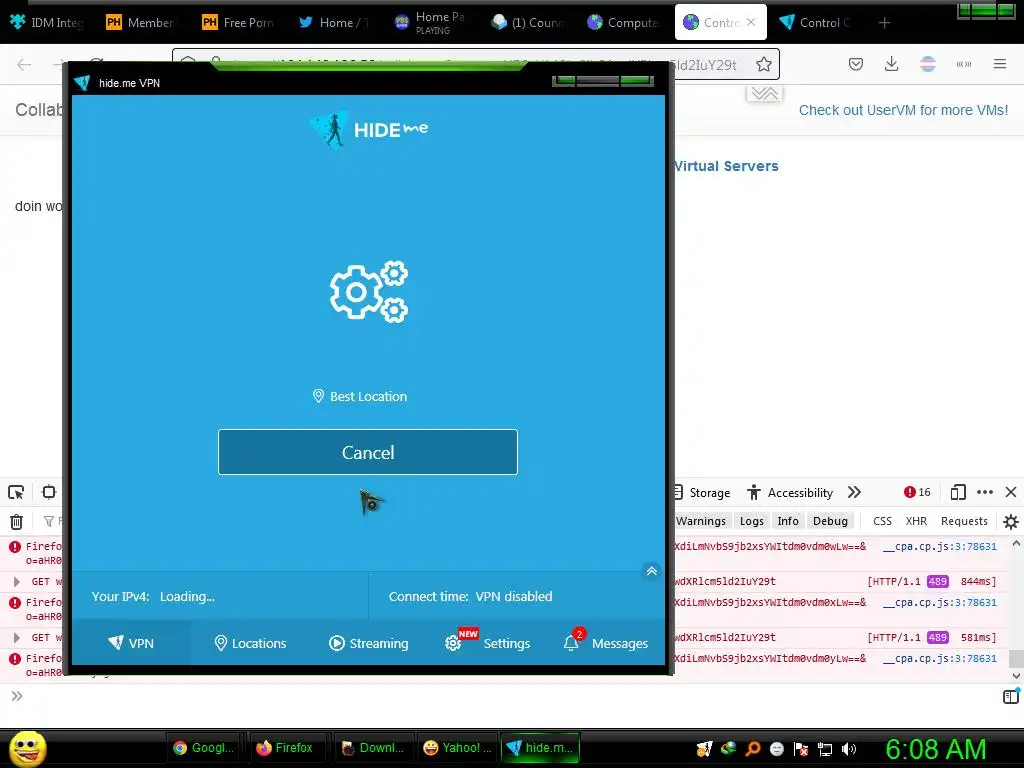
Task: Open the Messages tab with notification badge
Action: 606,643
